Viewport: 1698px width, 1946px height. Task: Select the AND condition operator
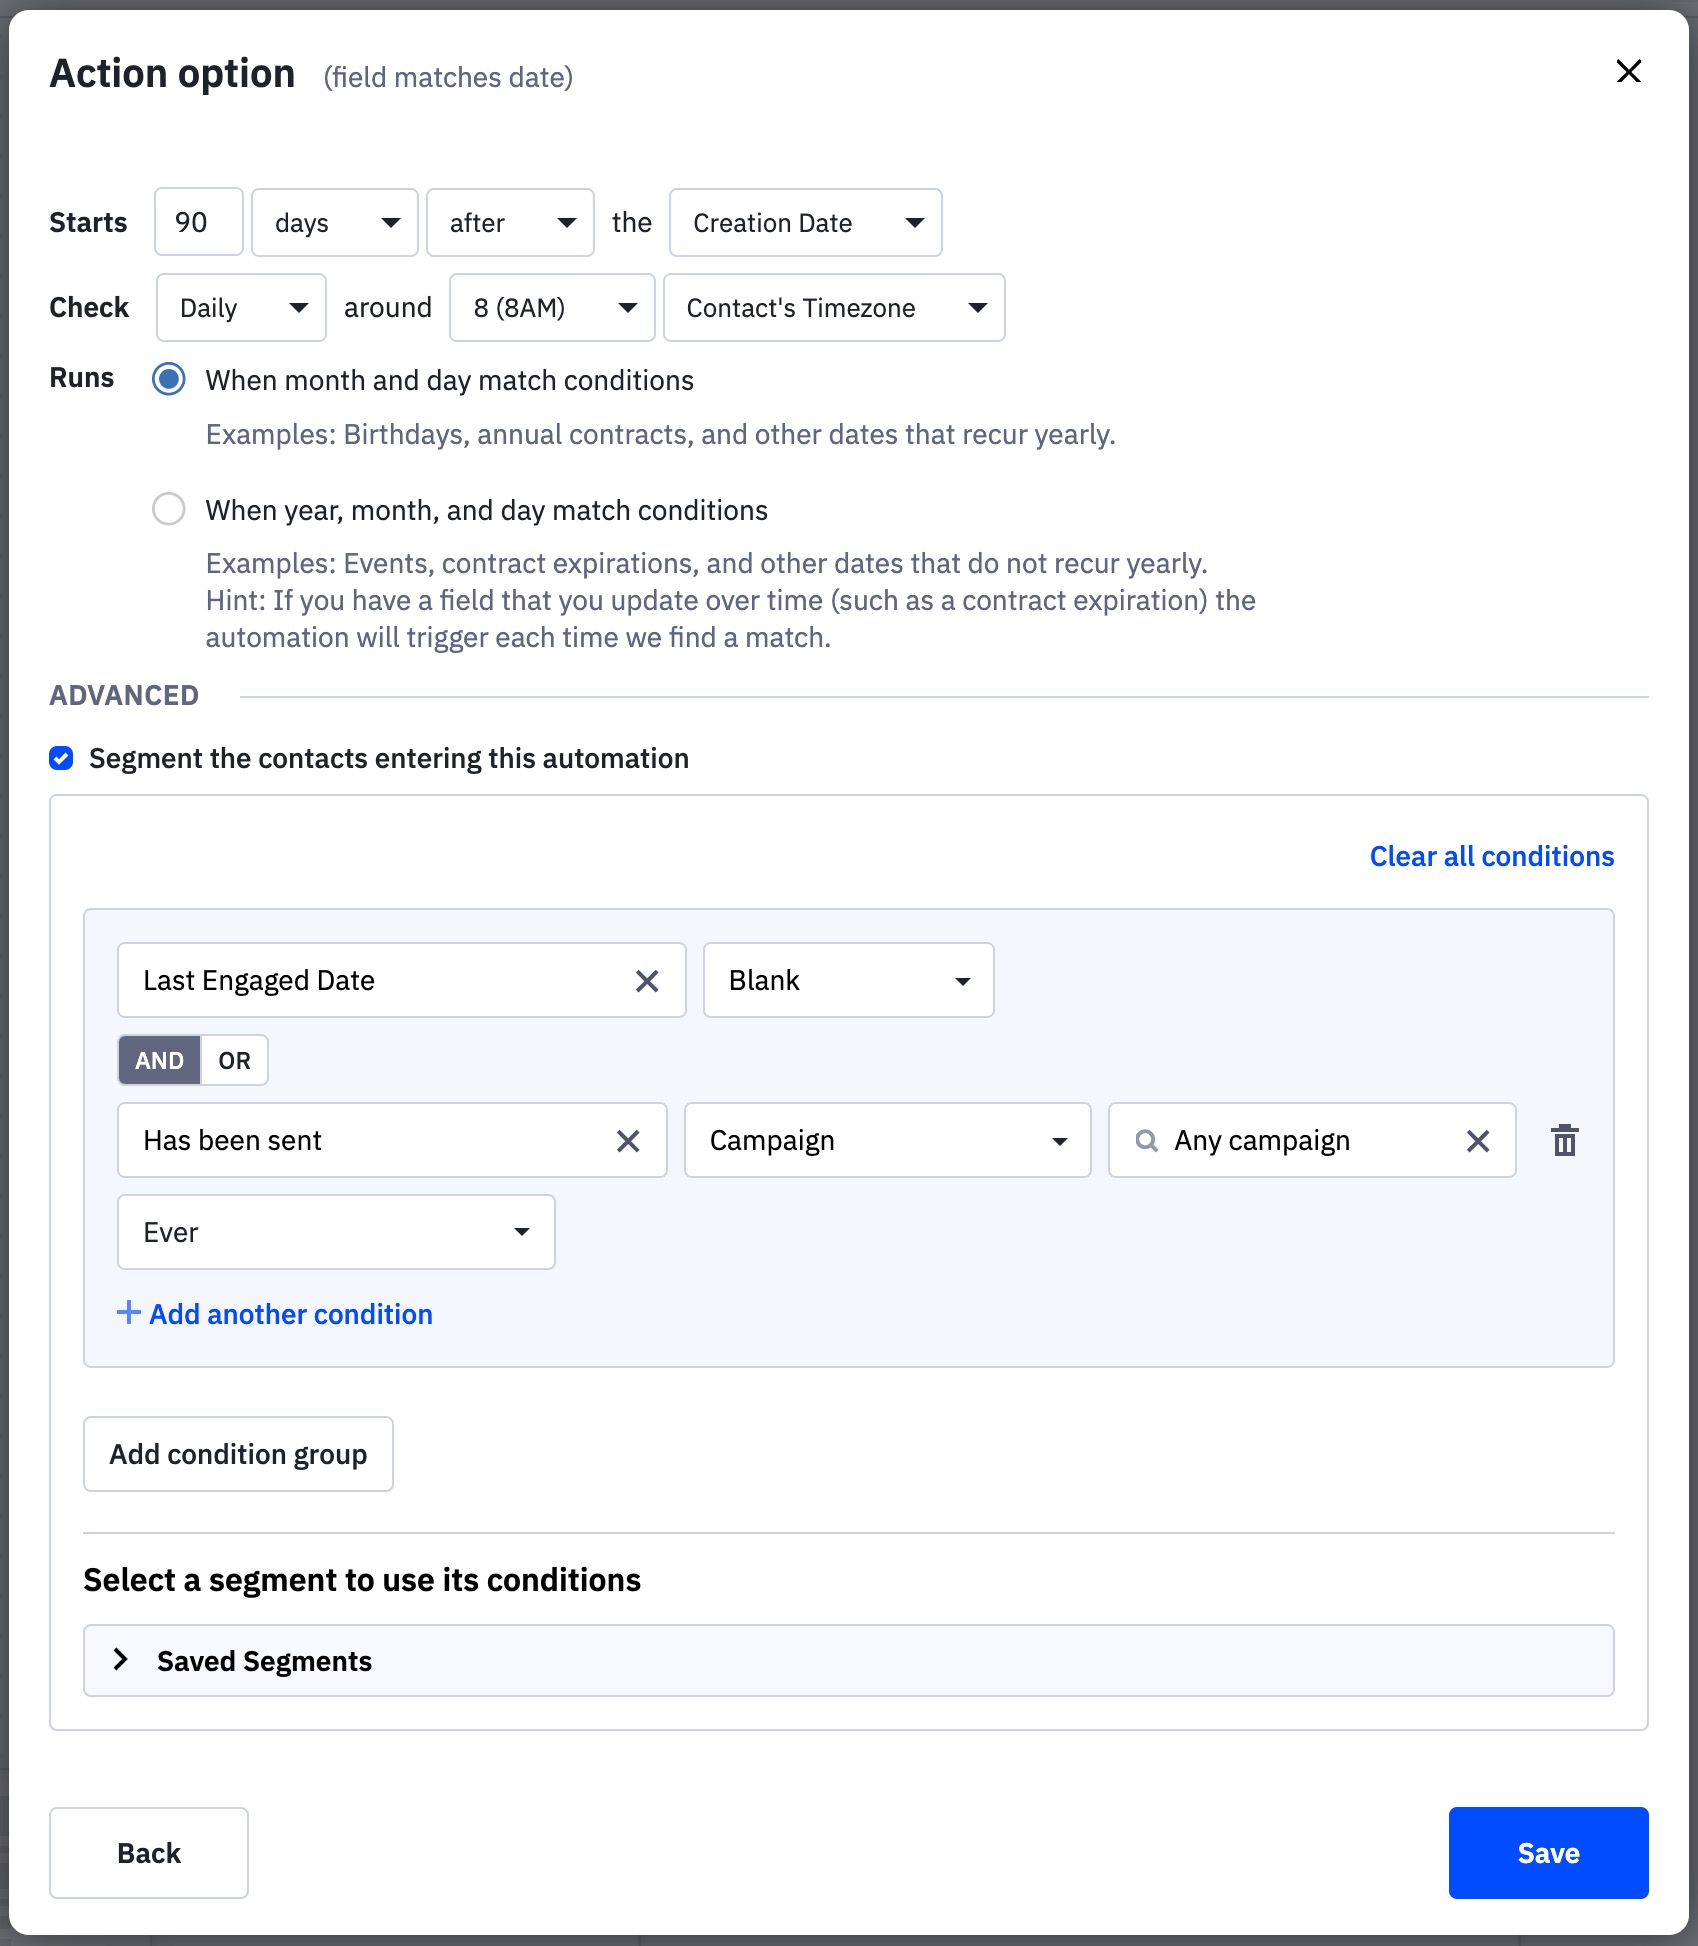click(x=160, y=1061)
